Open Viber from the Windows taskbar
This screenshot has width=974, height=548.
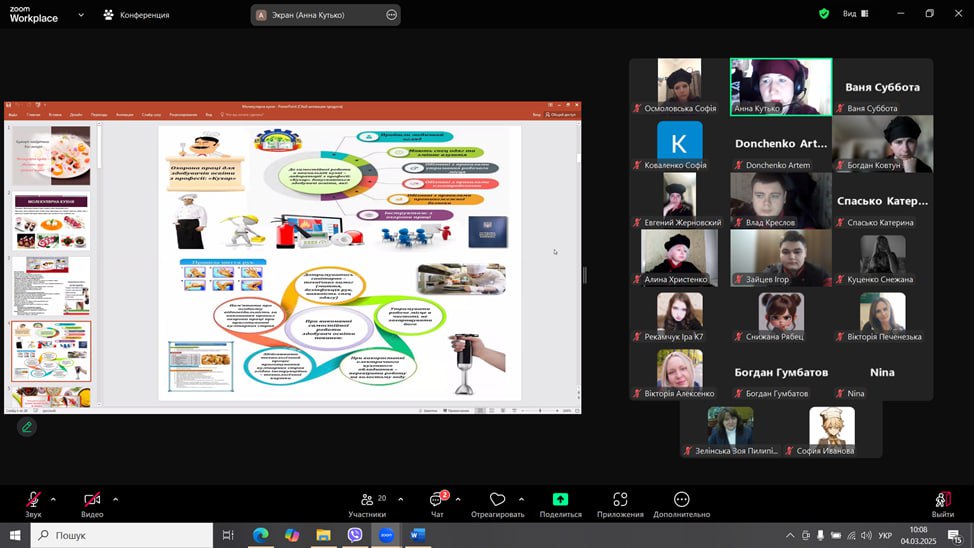354,535
